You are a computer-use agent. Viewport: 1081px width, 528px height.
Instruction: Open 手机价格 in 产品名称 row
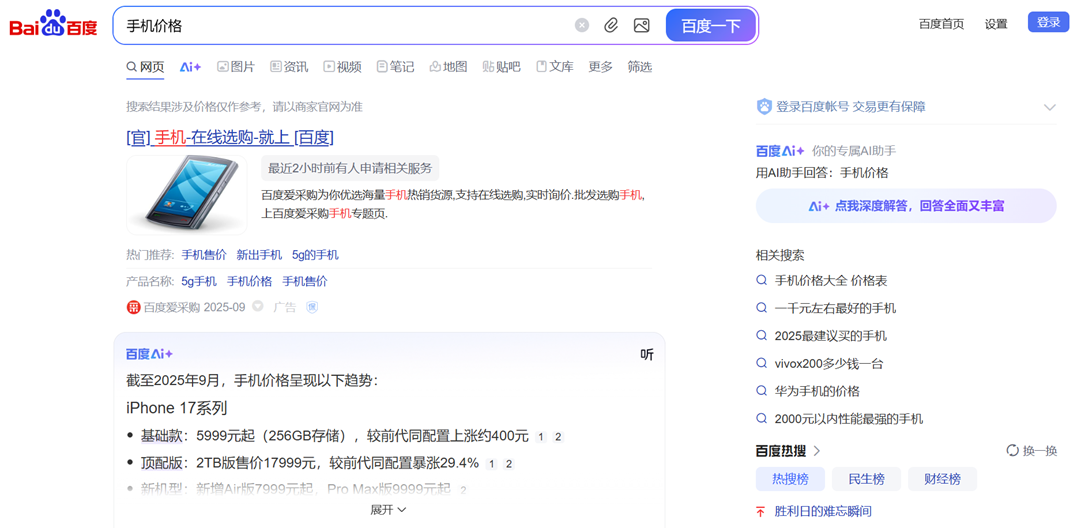click(250, 281)
